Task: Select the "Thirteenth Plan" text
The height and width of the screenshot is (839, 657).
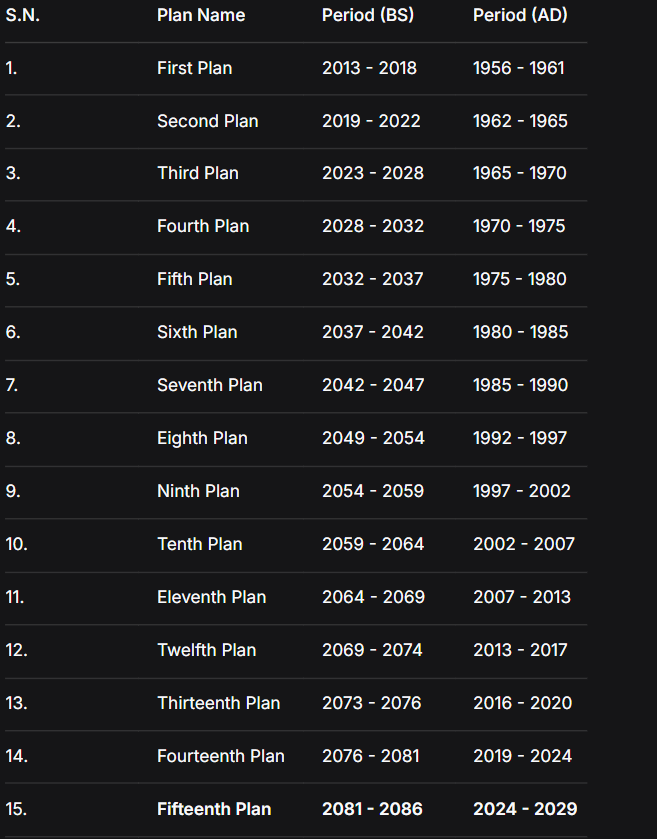Action: 218,703
